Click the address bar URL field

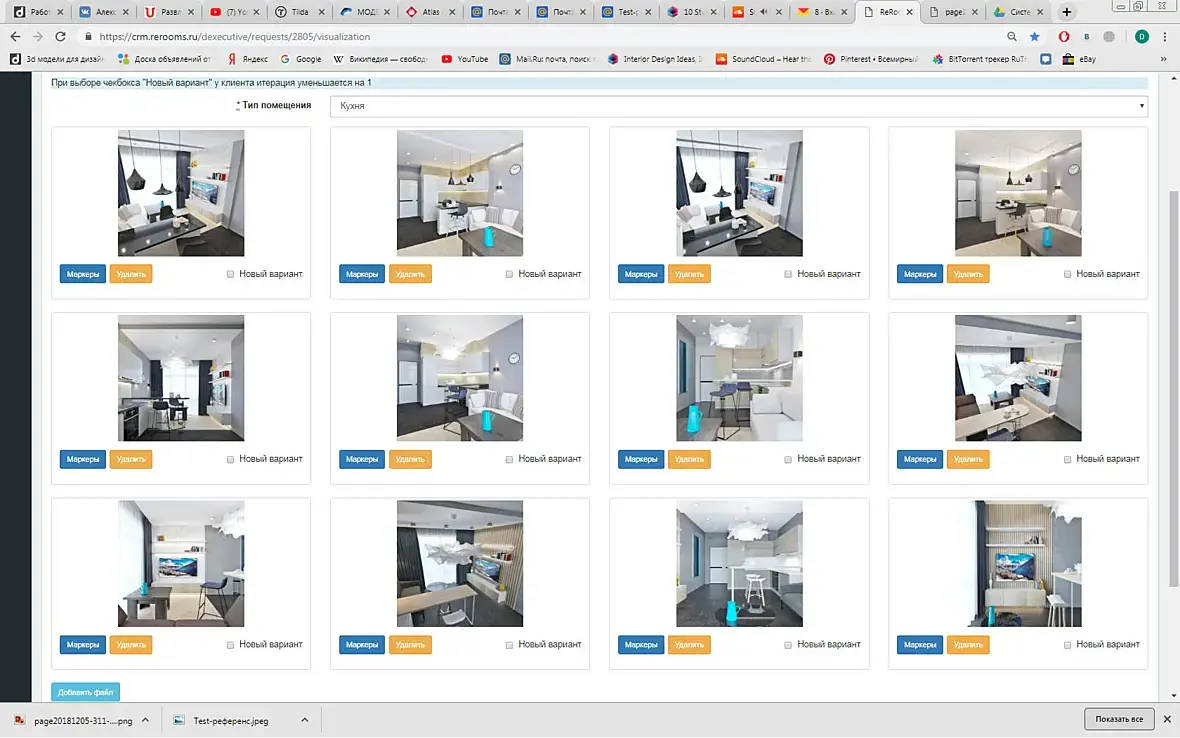(542, 36)
